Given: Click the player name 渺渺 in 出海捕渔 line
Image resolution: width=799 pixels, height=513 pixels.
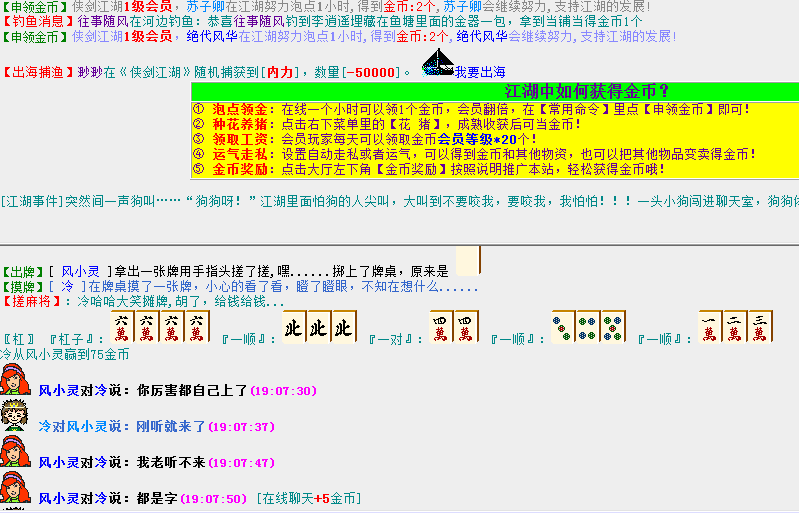Looking at the screenshot, I should pyautogui.click(x=90, y=72).
